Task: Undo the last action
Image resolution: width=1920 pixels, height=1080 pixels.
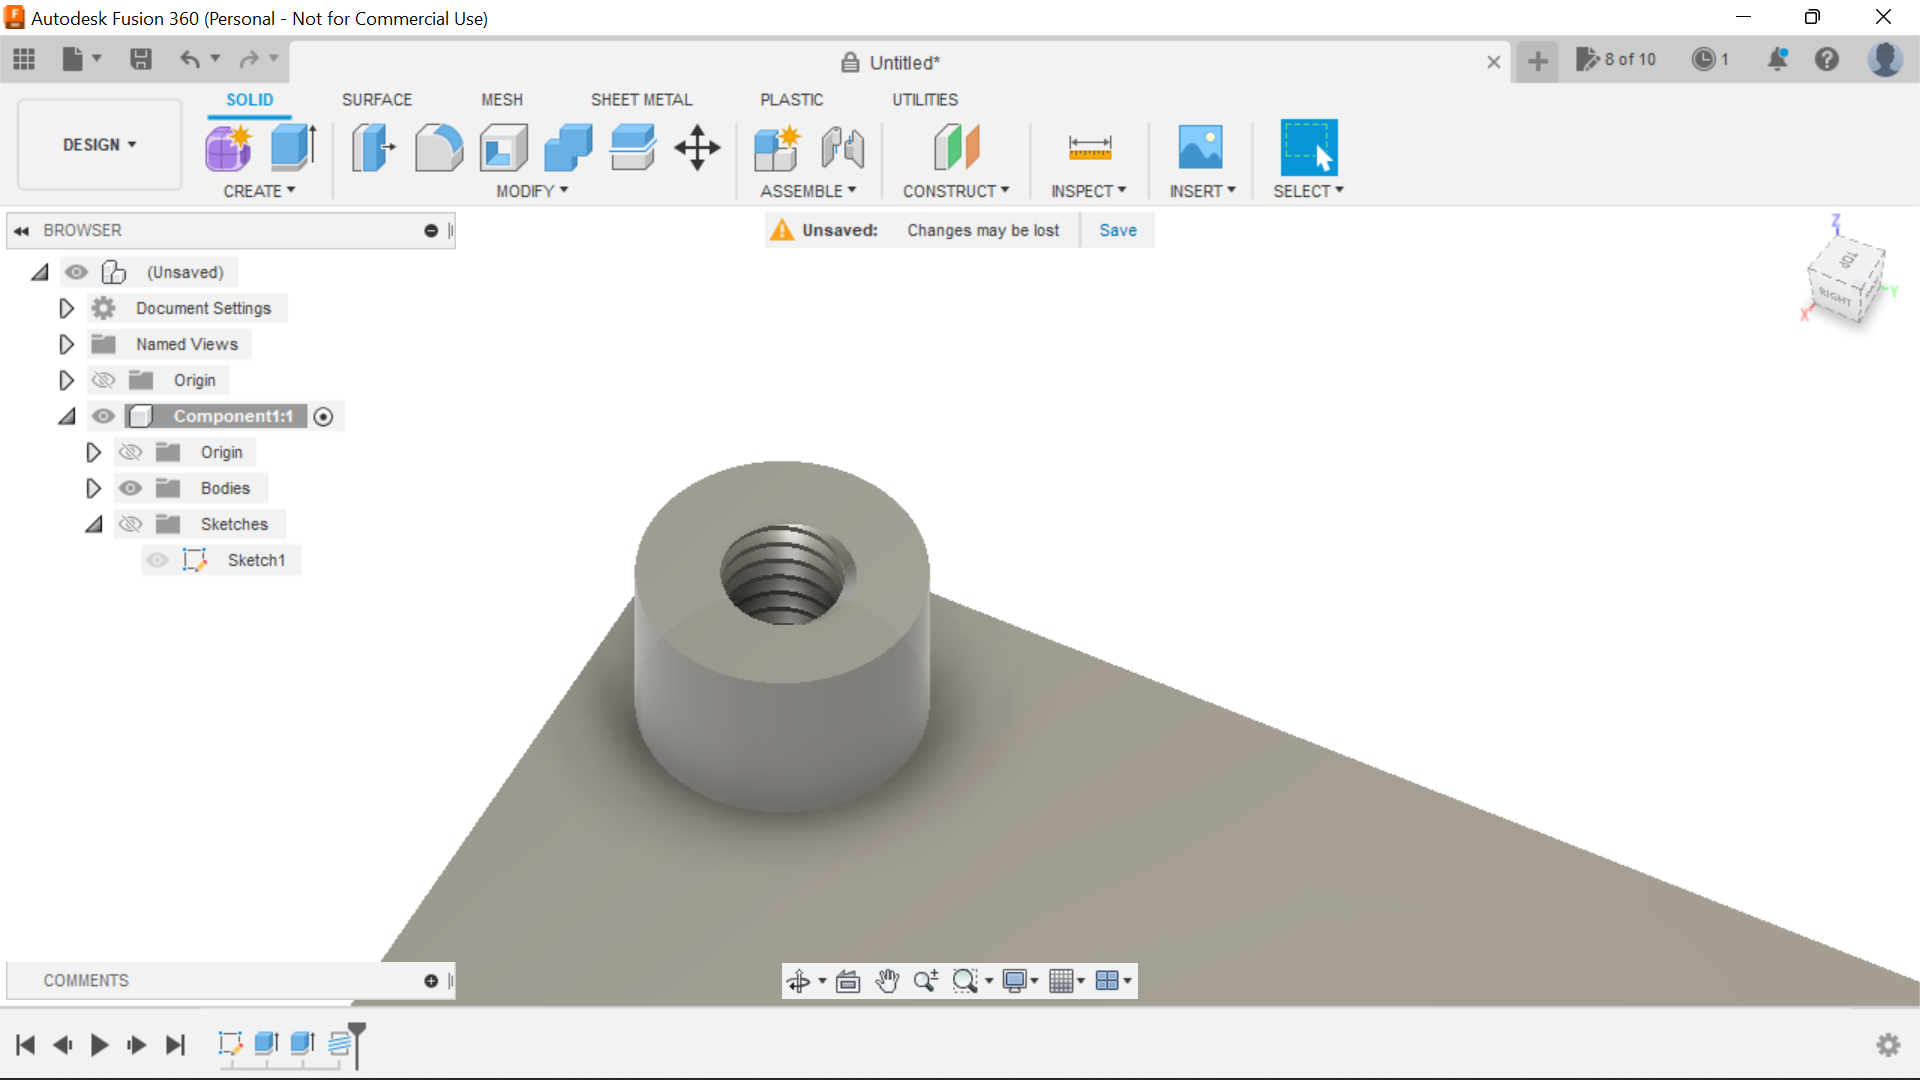Action: pyautogui.click(x=190, y=60)
